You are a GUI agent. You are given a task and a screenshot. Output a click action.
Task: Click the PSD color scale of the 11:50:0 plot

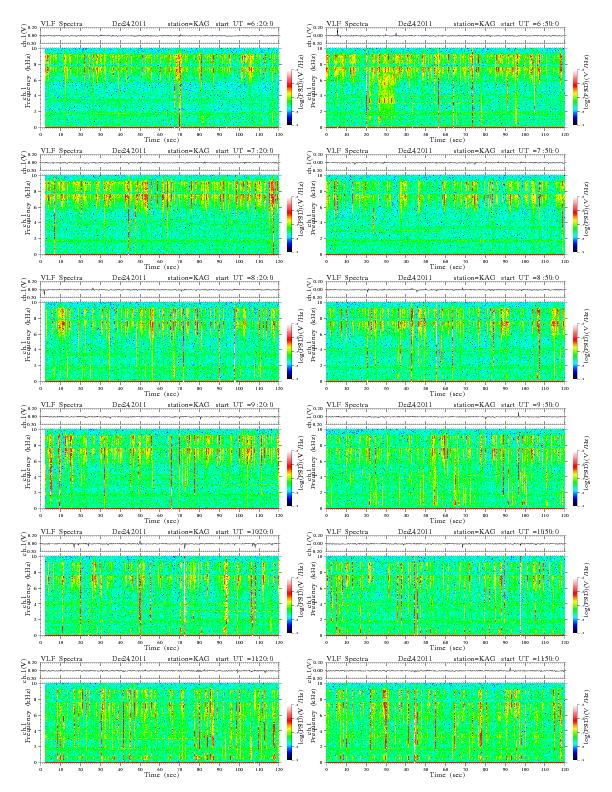tap(575, 733)
